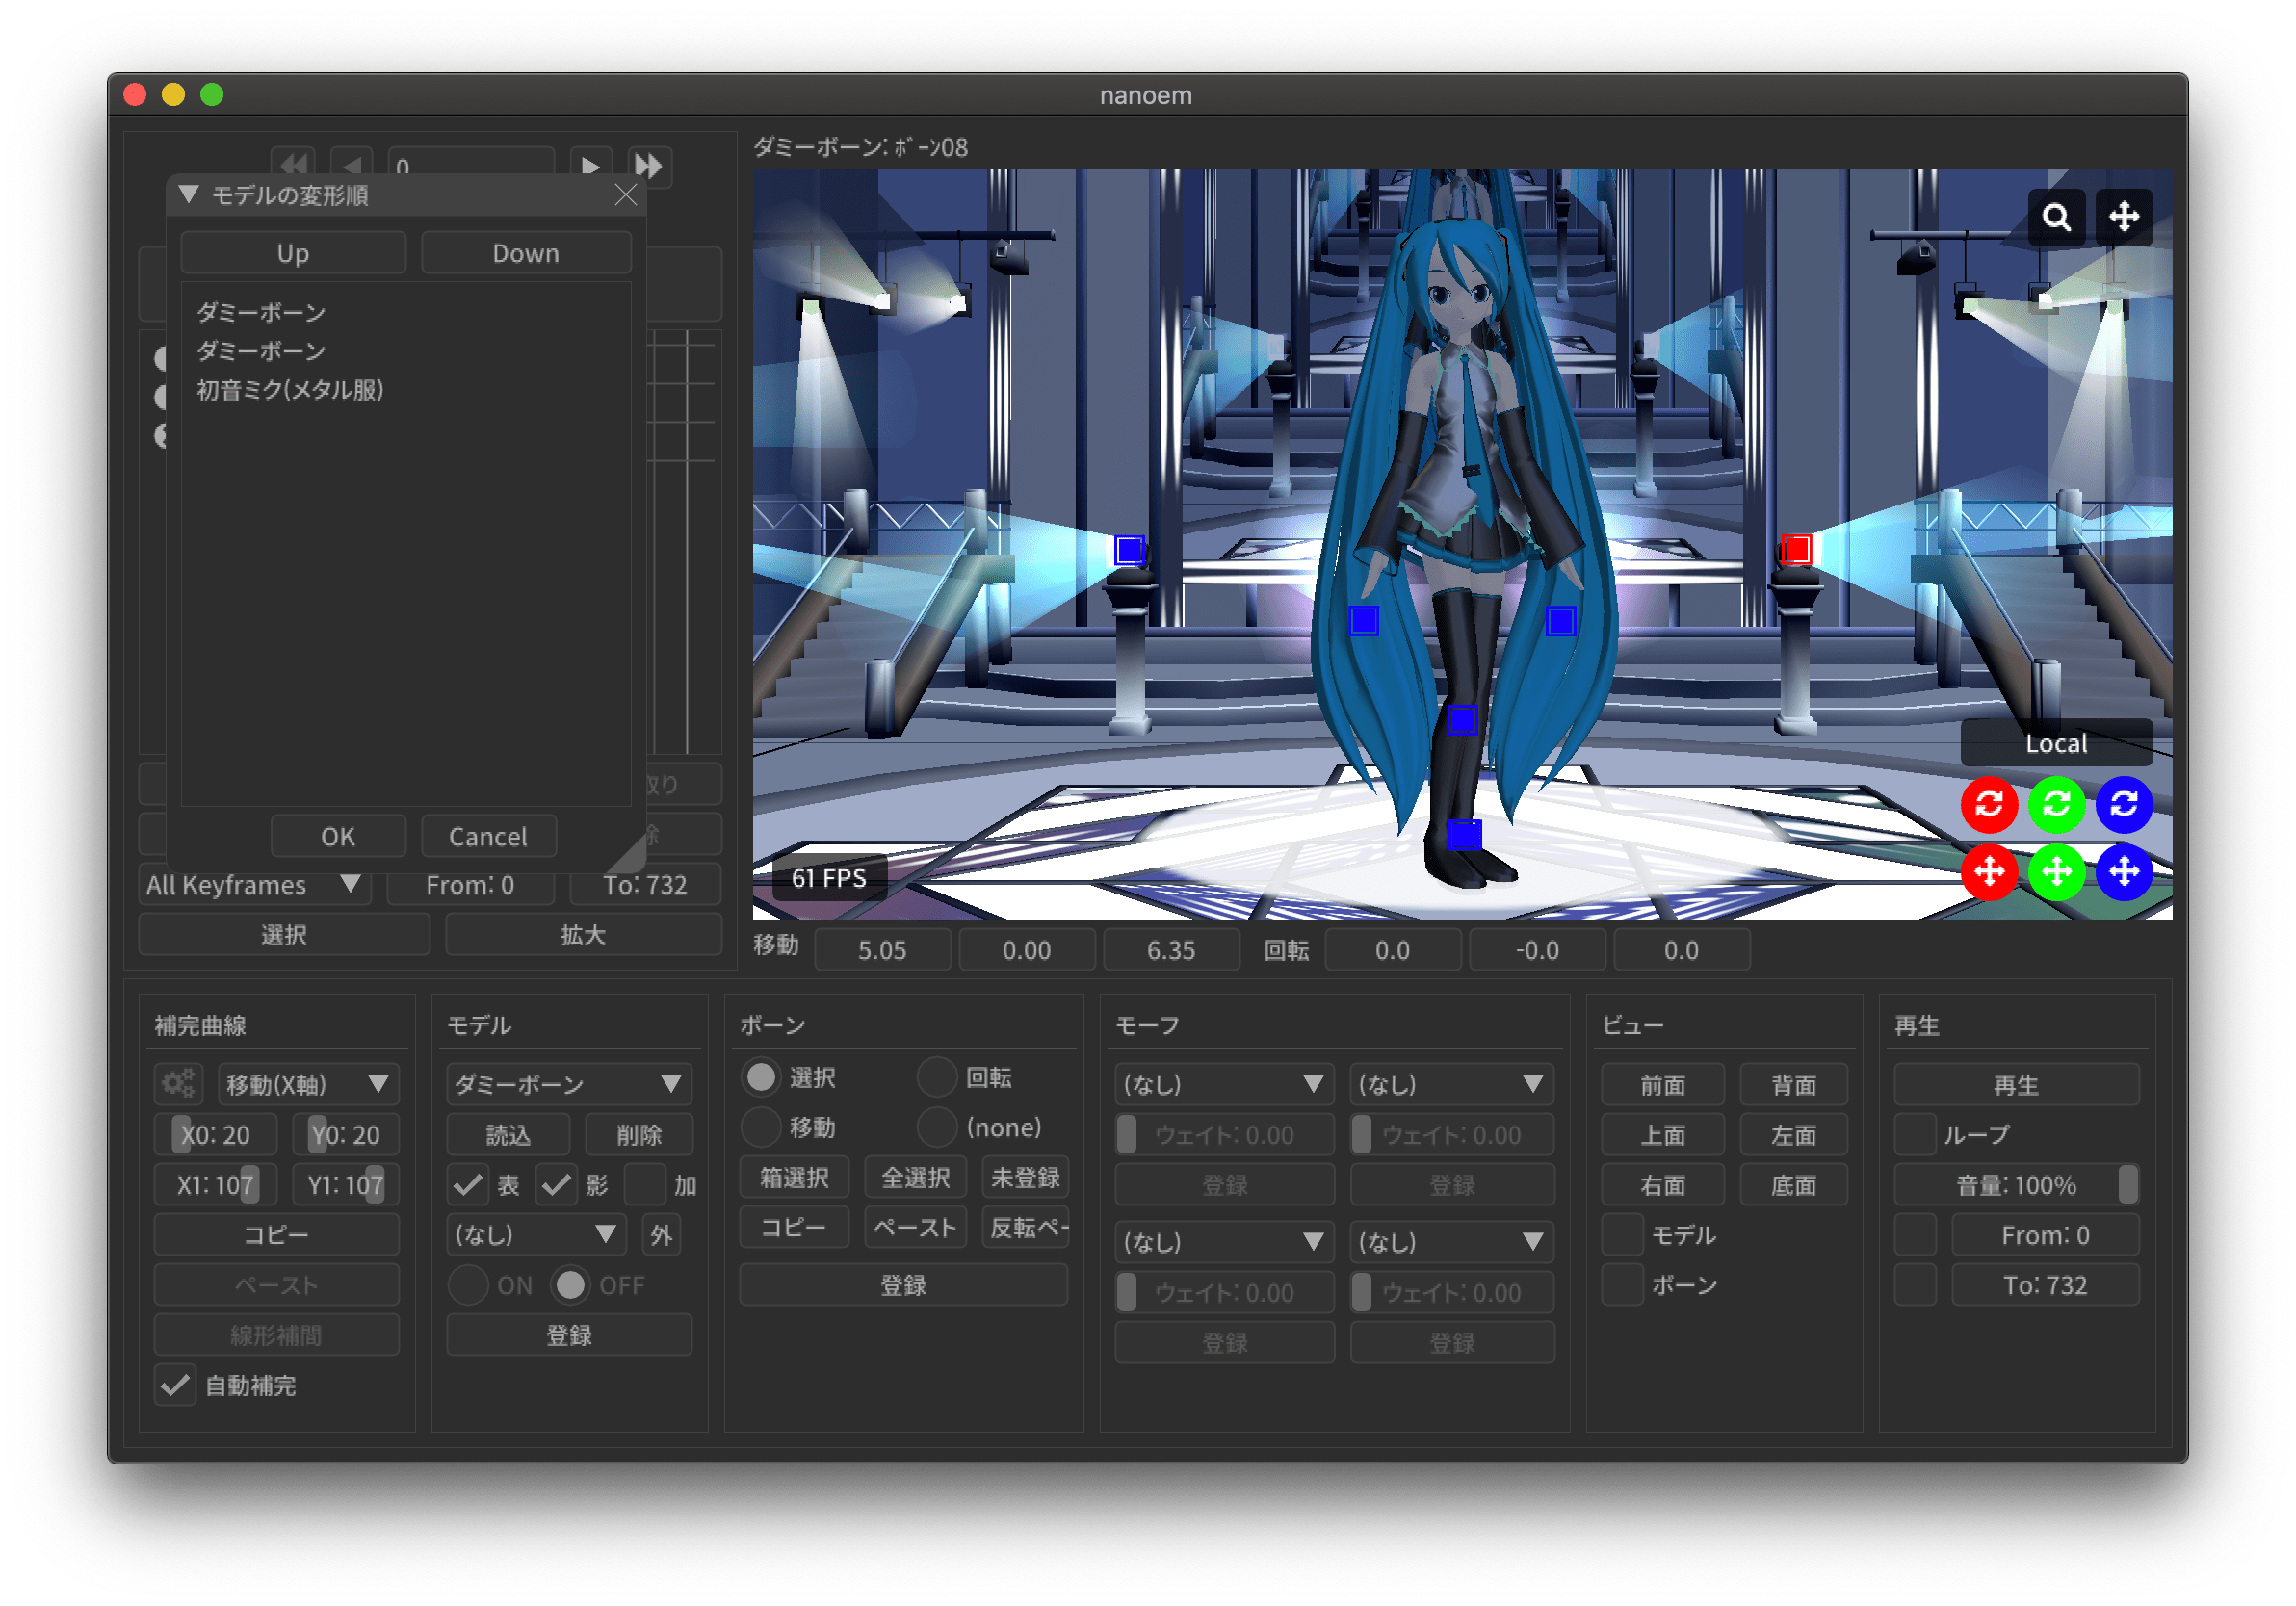The width and height of the screenshot is (2296, 1606).
Task: Click the selected red bone marker in the viewport
Action: click(x=1796, y=549)
